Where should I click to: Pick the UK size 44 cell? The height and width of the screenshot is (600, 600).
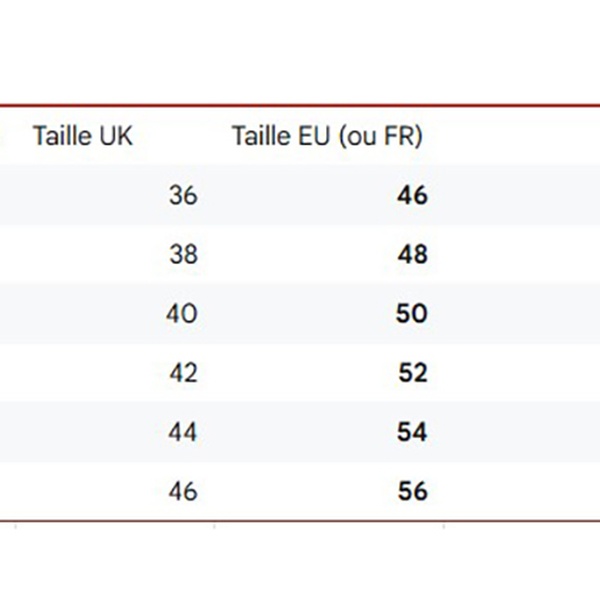[183, 432]
